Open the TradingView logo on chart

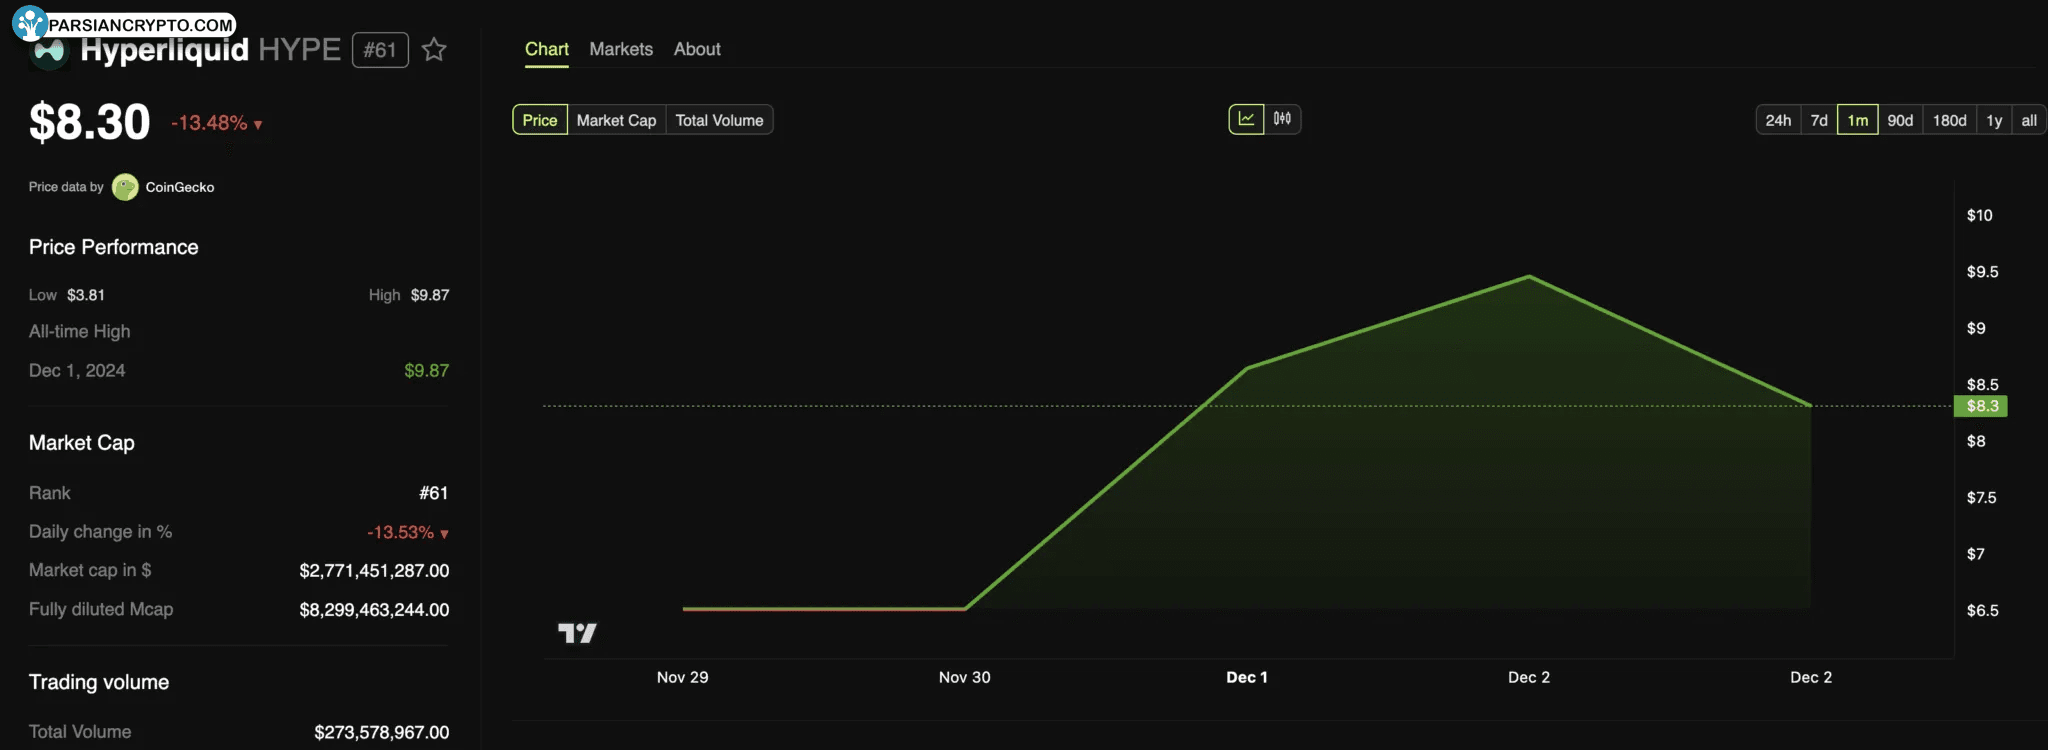(x=577, y=632)
